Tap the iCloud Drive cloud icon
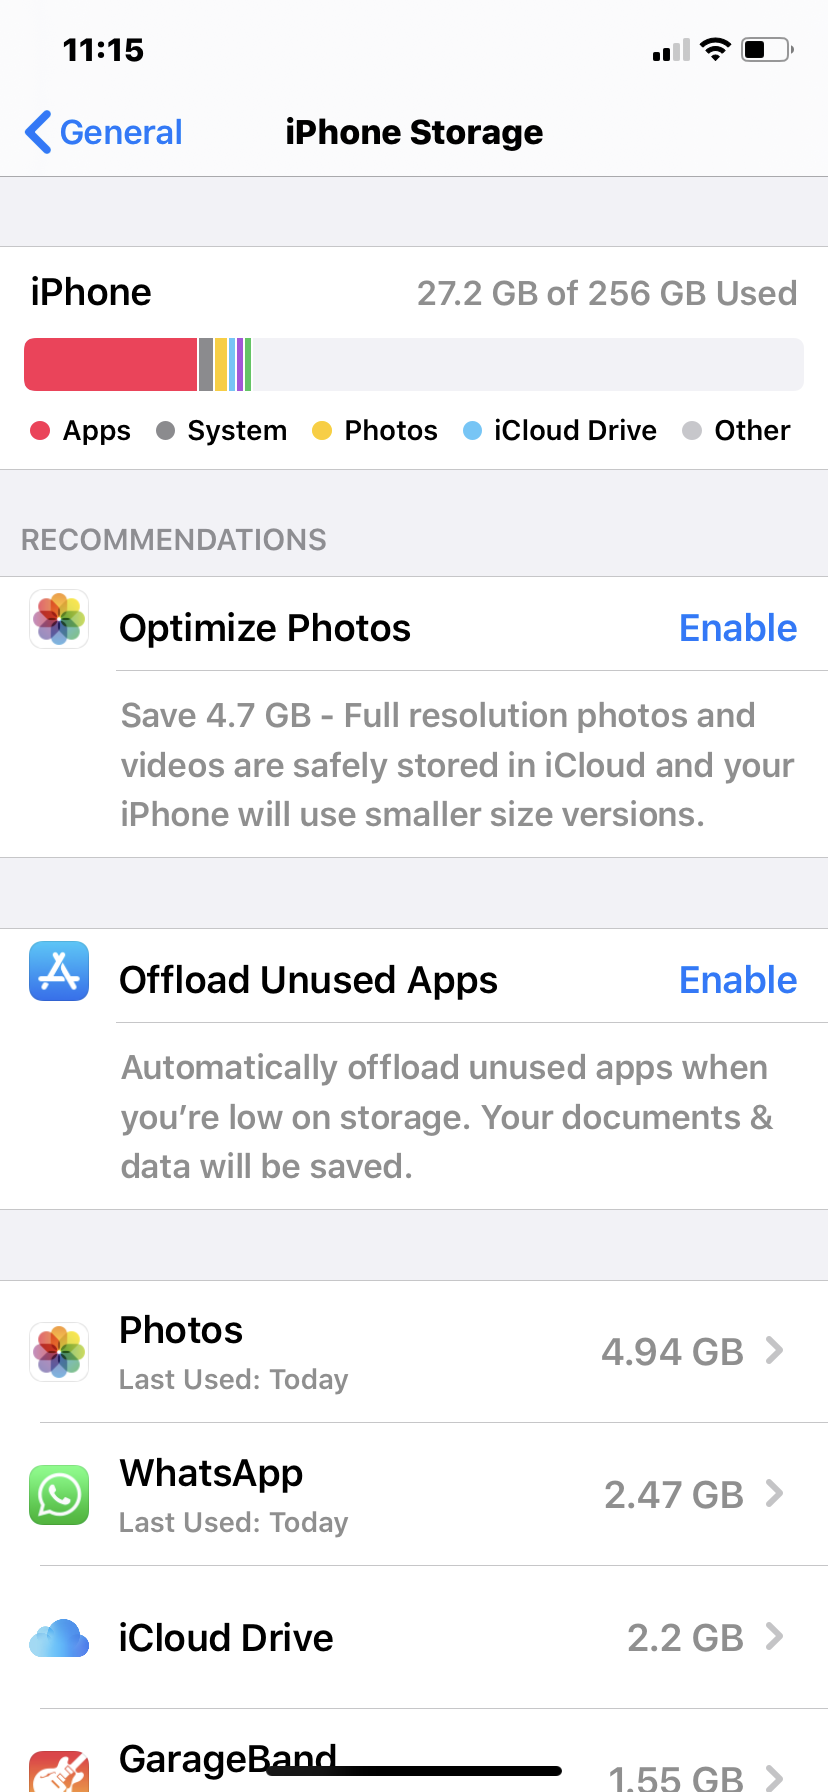The height and width of the screenshot is (1792, 828). (59, 1638)
